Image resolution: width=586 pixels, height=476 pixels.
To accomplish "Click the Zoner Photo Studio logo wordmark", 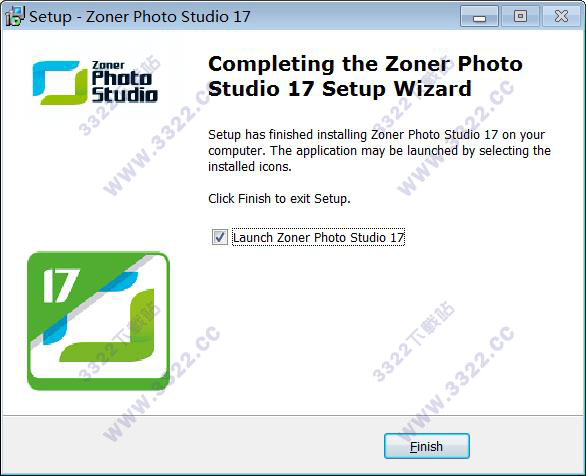I will 124,82.
